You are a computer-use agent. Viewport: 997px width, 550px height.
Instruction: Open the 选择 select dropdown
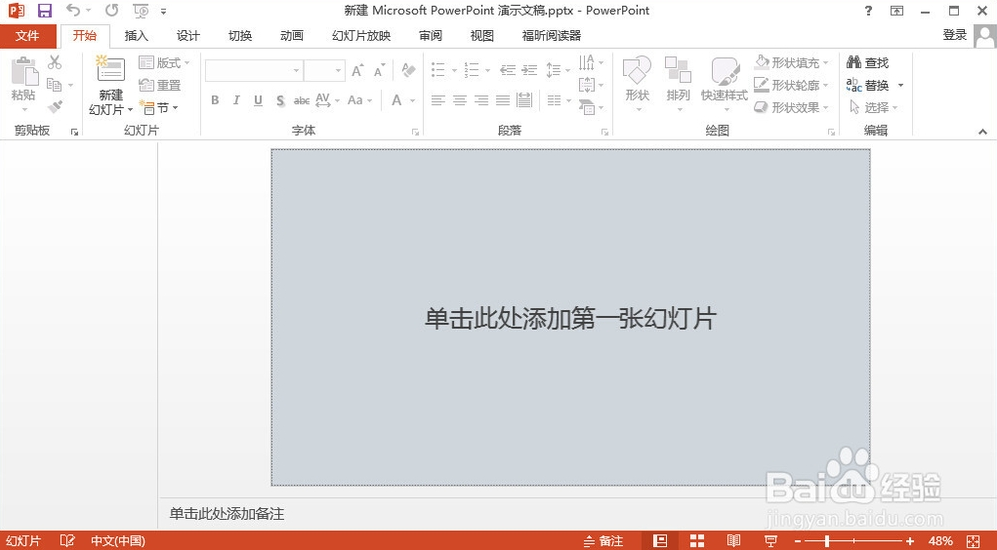tap(874, 107)
